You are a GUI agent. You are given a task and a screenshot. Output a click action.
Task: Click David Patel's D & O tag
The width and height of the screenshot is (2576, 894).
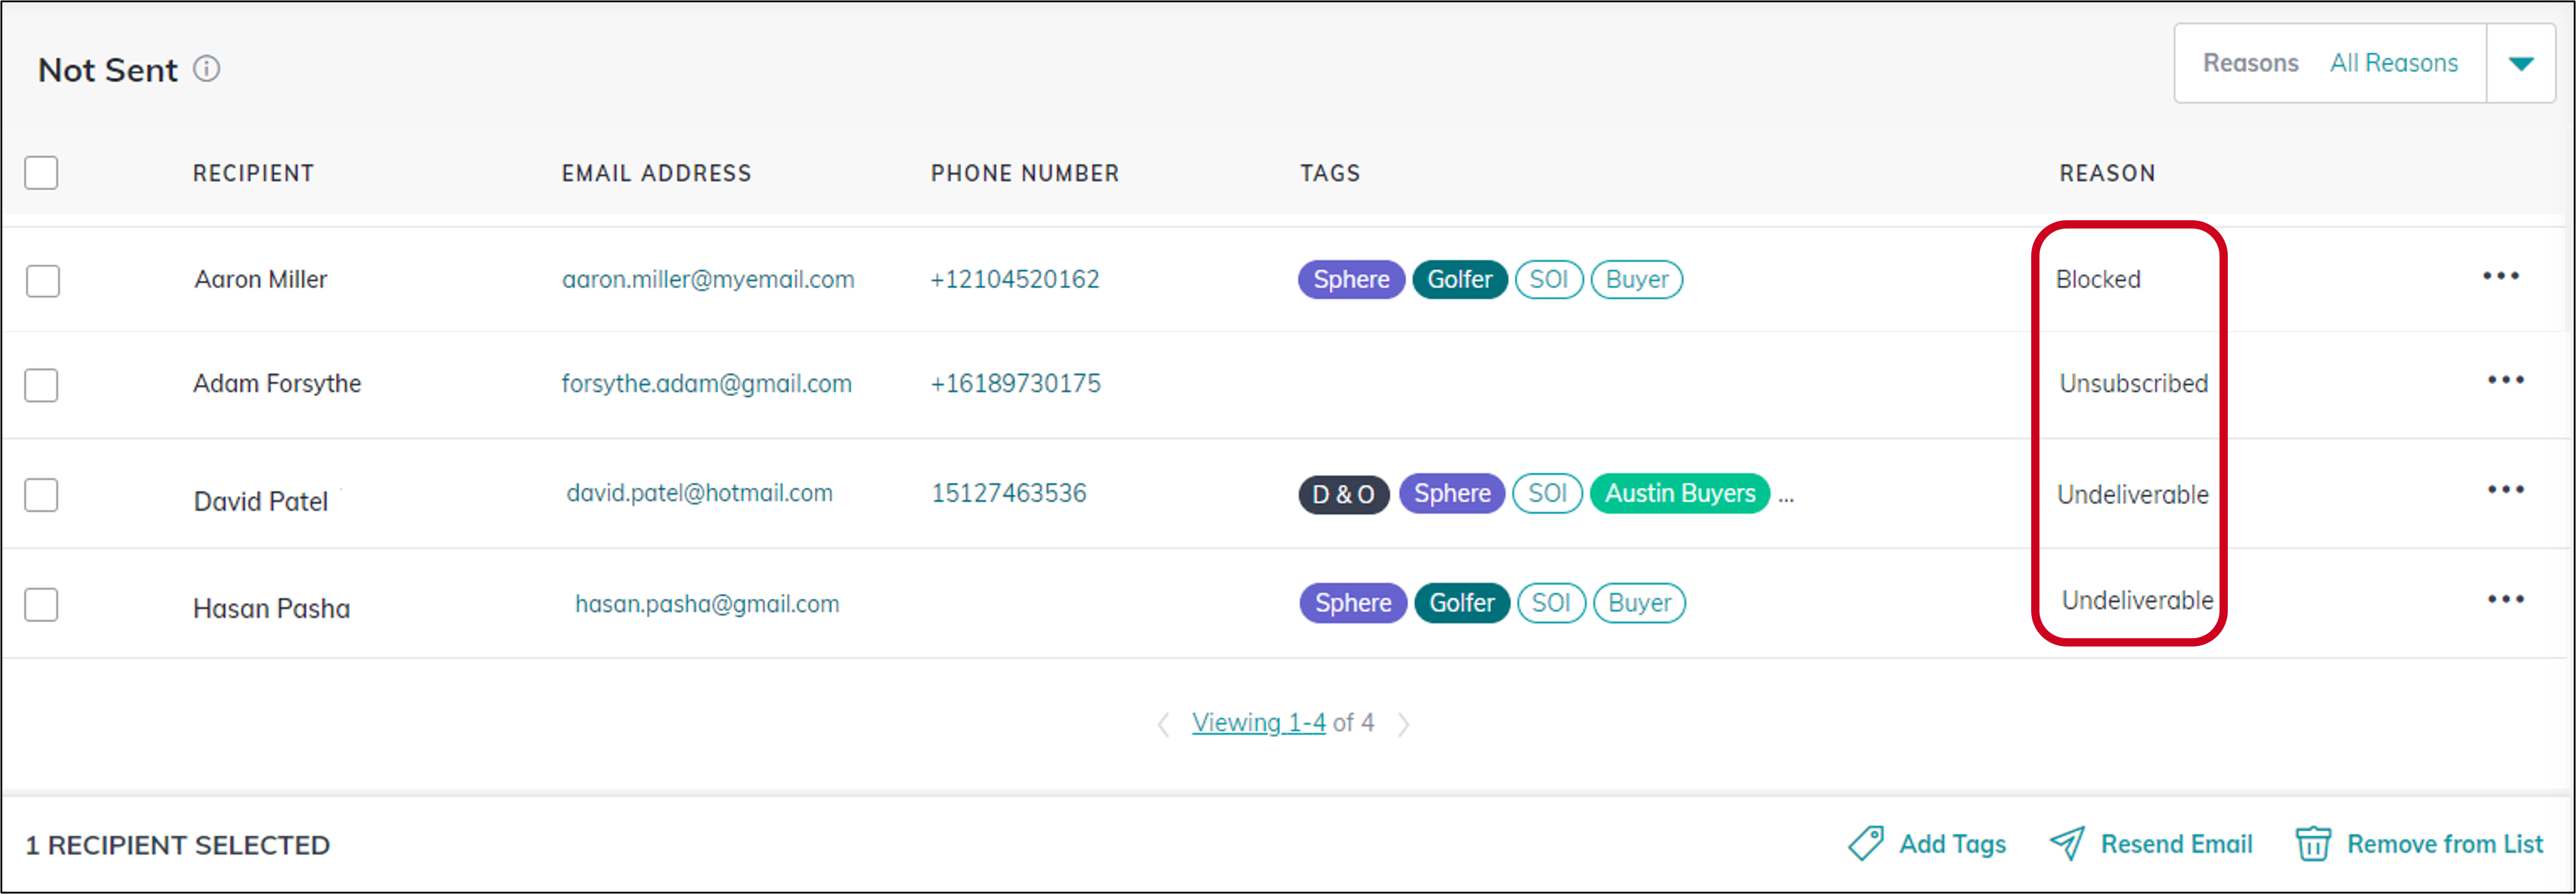tap(1343, 494)
